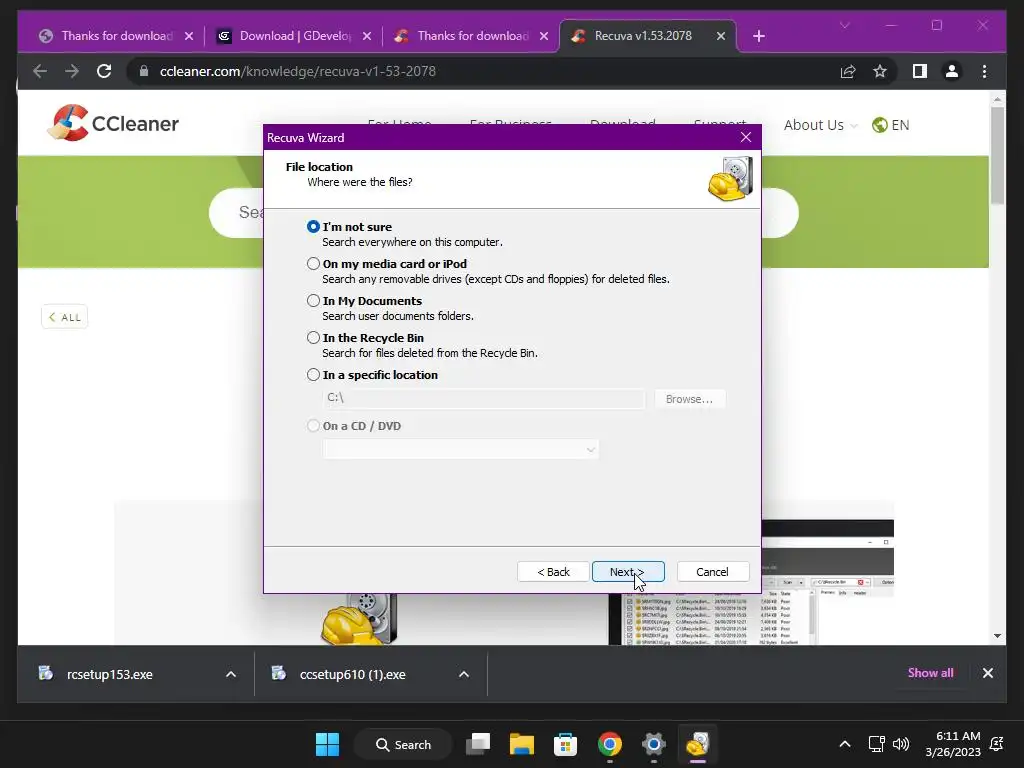Open File Explorer from taskbar
This screenshot has height=768, width=1024.
522,744
